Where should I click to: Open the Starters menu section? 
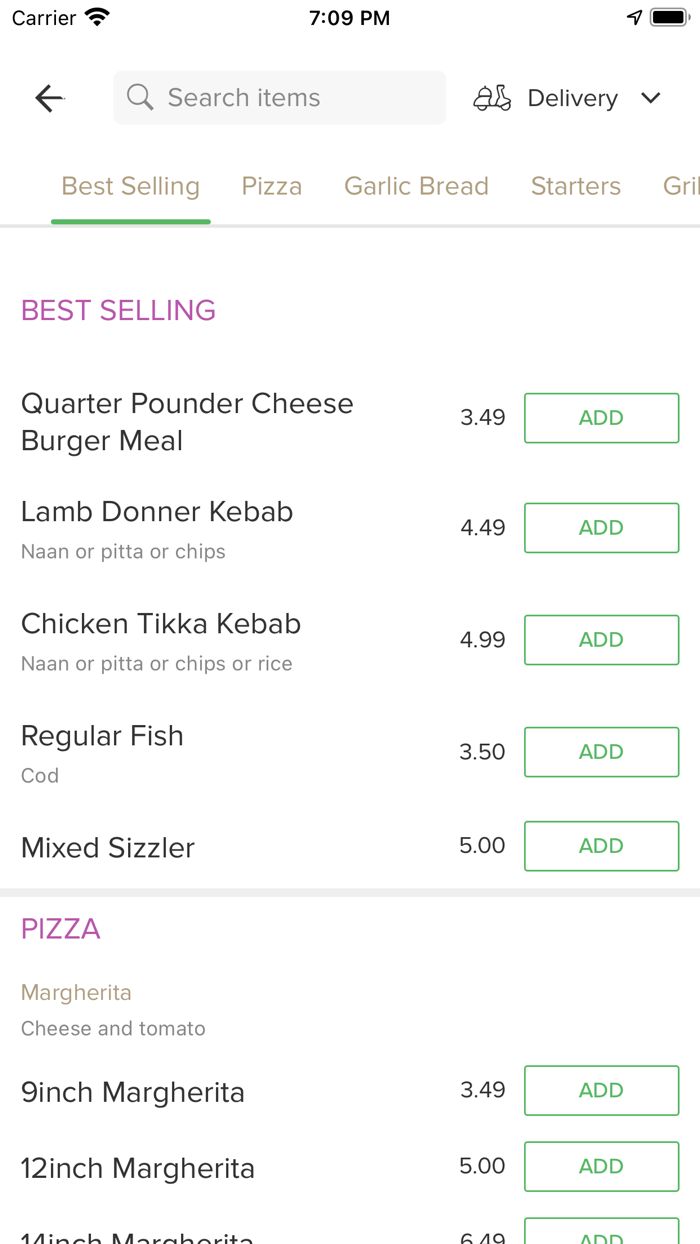[576, 185]
